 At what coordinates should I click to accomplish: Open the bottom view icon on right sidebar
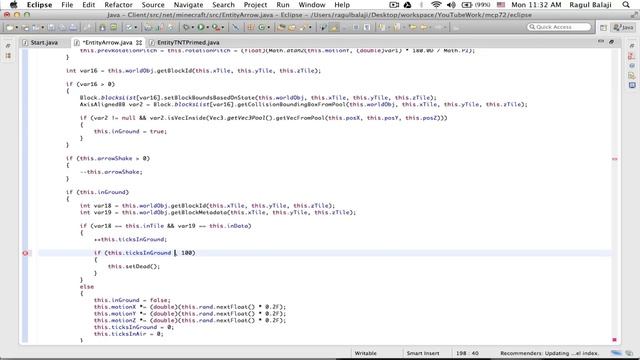[x=632, y=85]
